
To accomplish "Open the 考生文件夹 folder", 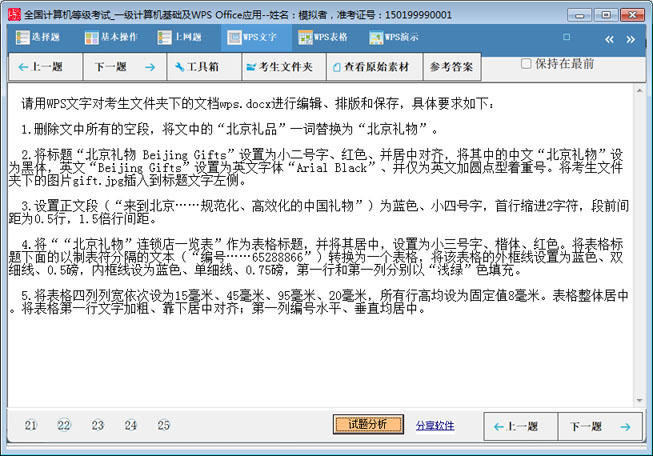I will 284,67.
